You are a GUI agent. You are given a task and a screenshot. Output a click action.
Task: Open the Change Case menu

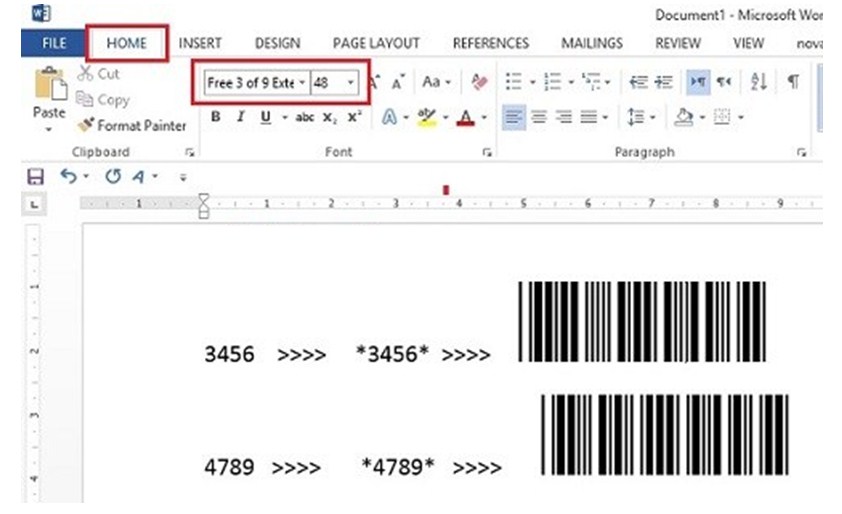tap(436, 82)
